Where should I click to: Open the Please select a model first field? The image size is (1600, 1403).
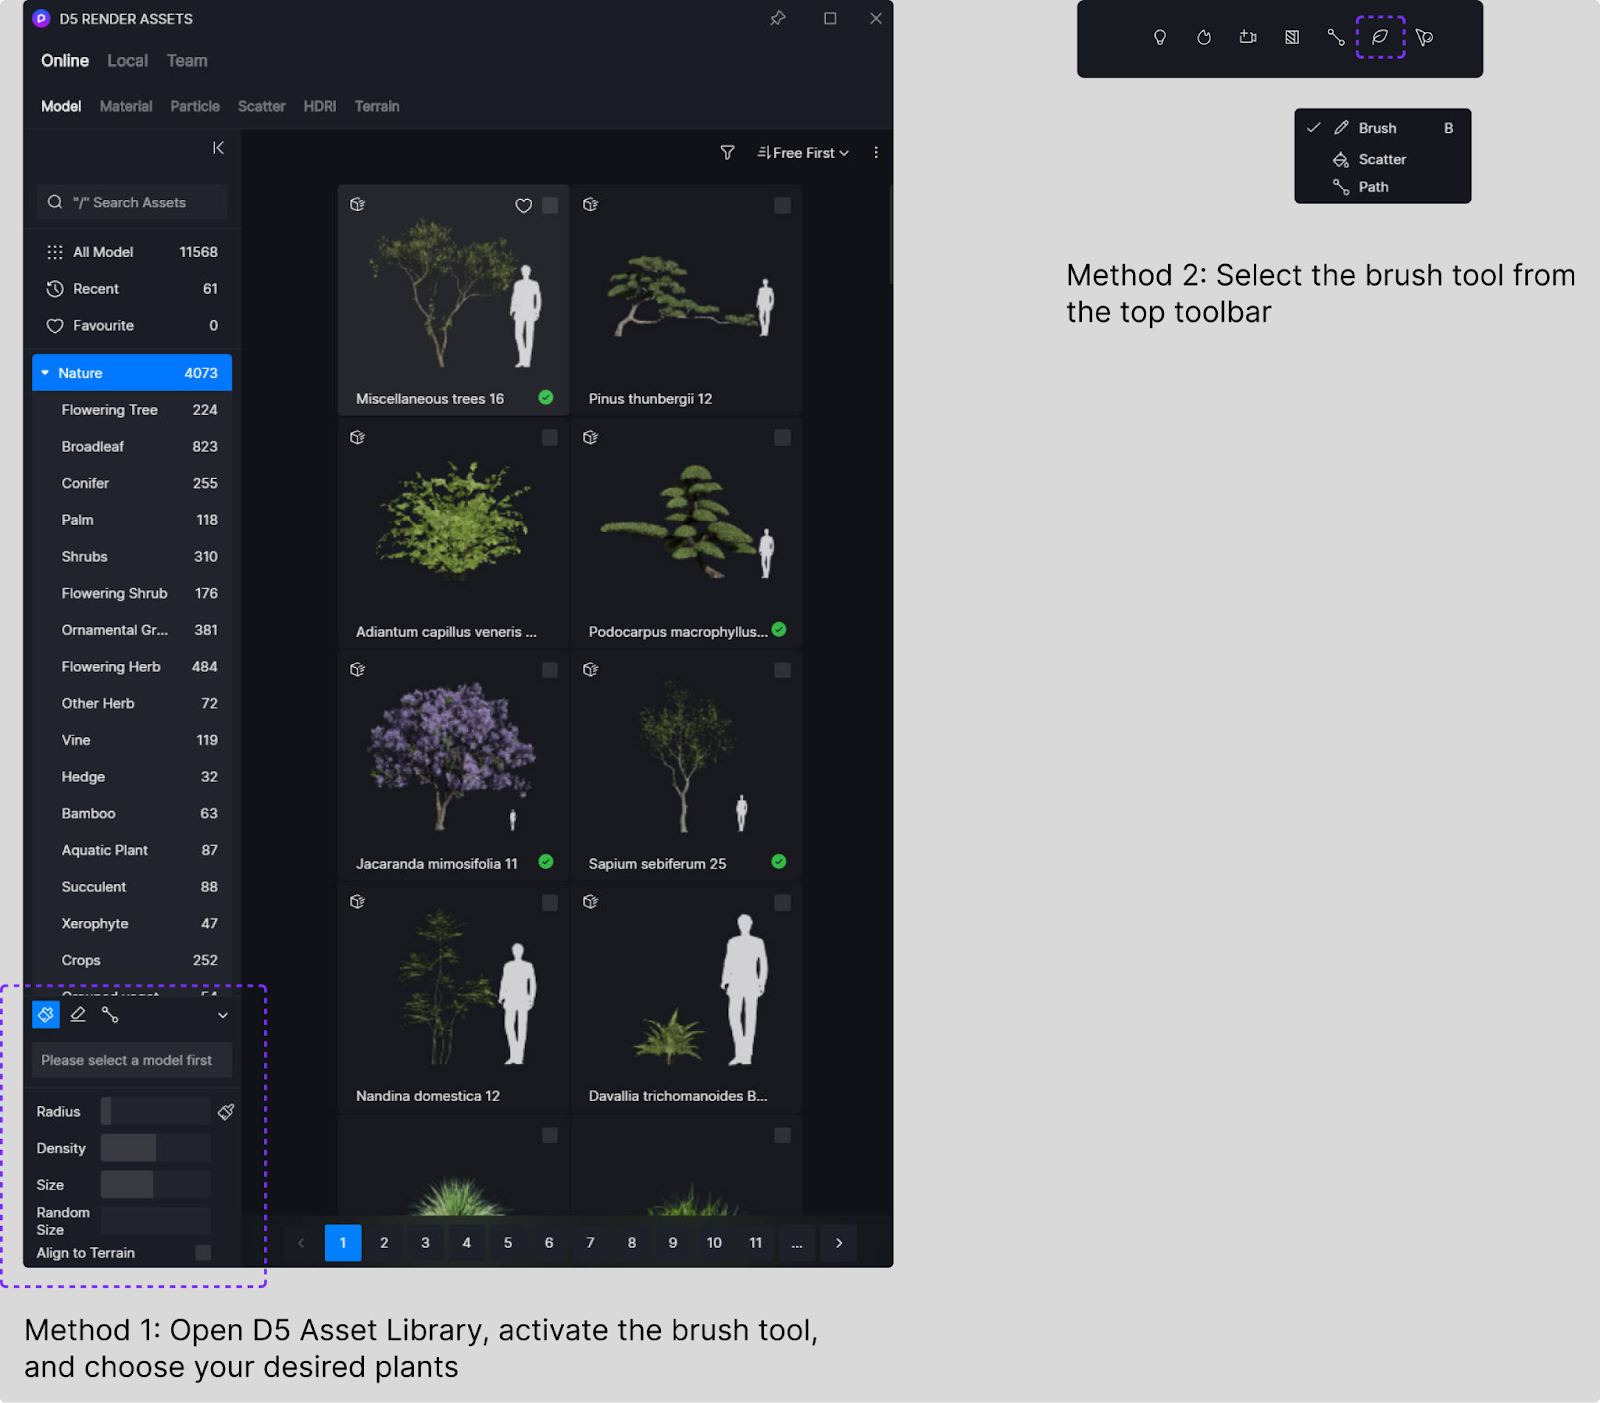[x=132, y=1060]
